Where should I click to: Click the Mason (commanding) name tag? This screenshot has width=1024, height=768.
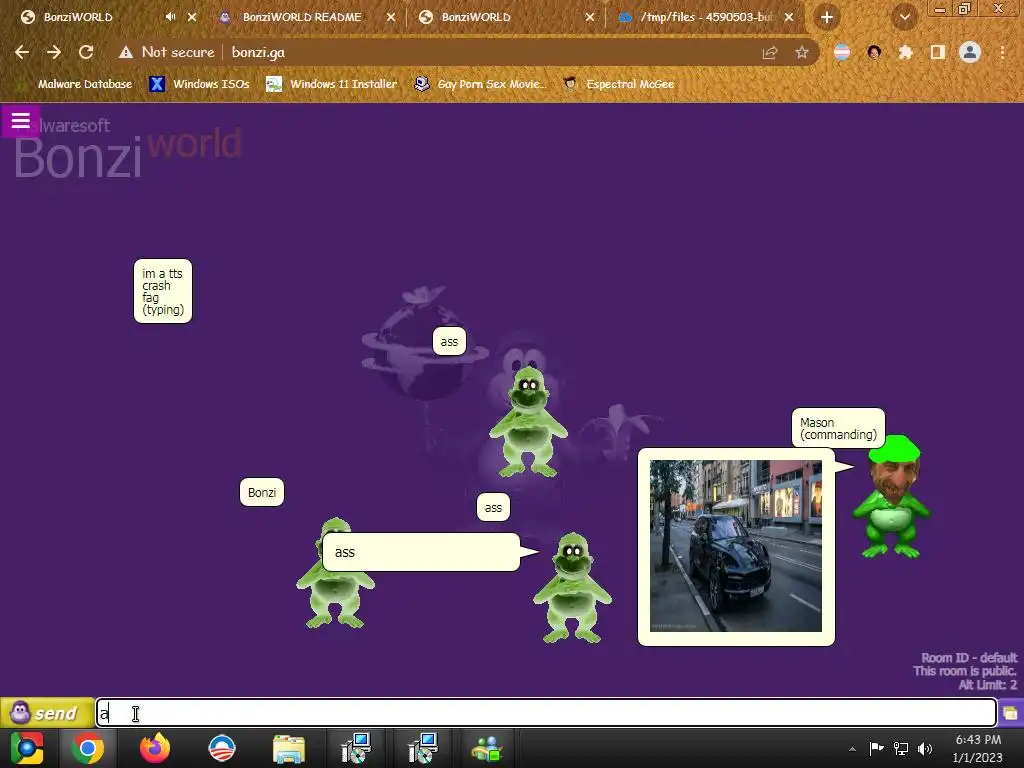click(839, 428)
